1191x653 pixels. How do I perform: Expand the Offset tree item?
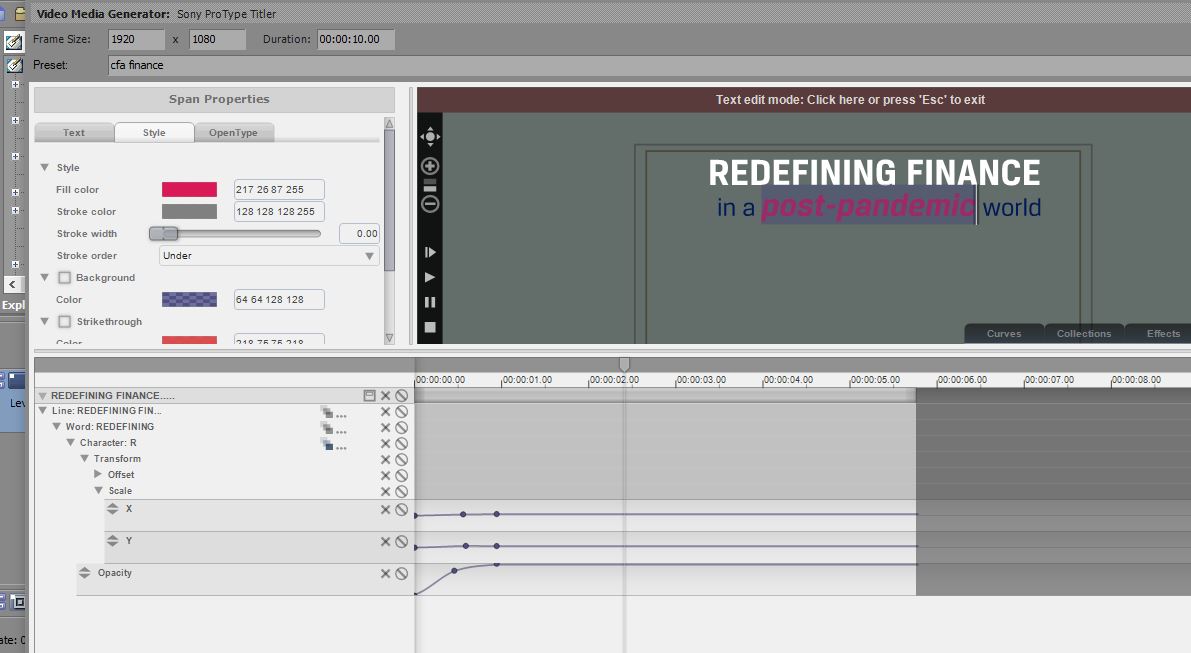tap(98, 475)
